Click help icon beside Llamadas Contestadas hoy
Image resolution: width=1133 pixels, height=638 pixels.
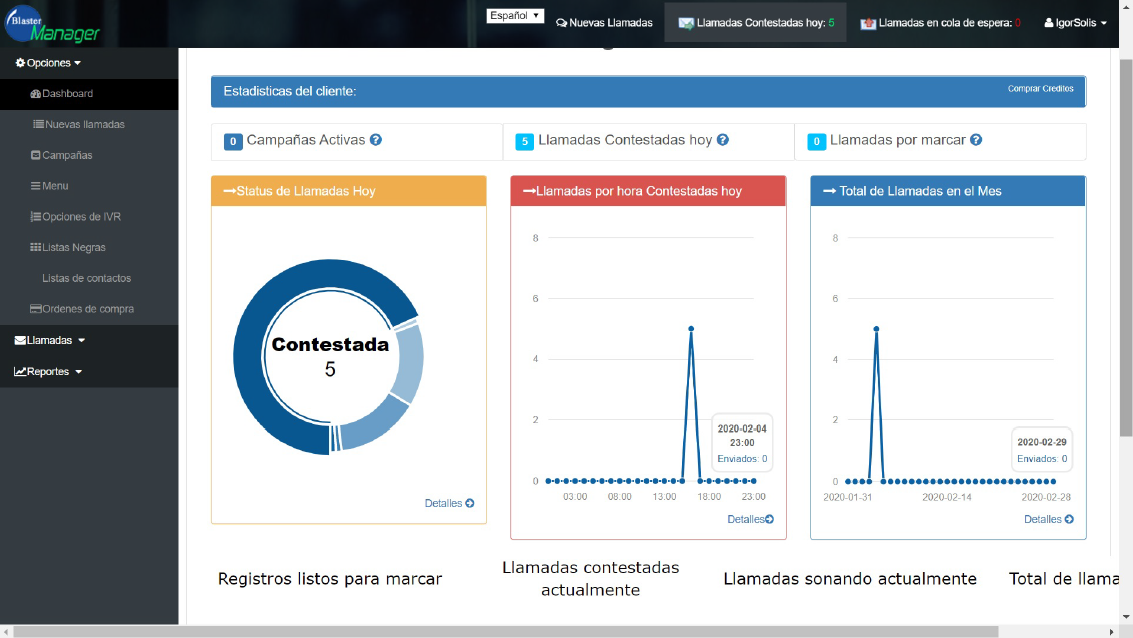pos(723,140)
